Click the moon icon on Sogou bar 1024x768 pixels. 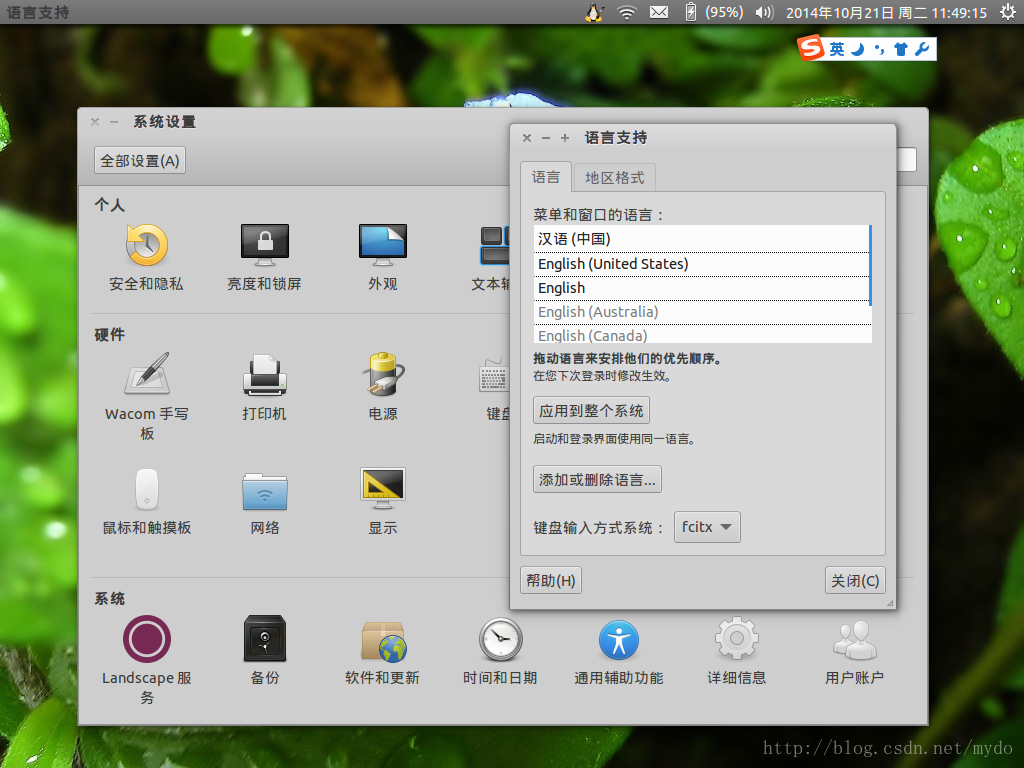click(x=858, y=49)
